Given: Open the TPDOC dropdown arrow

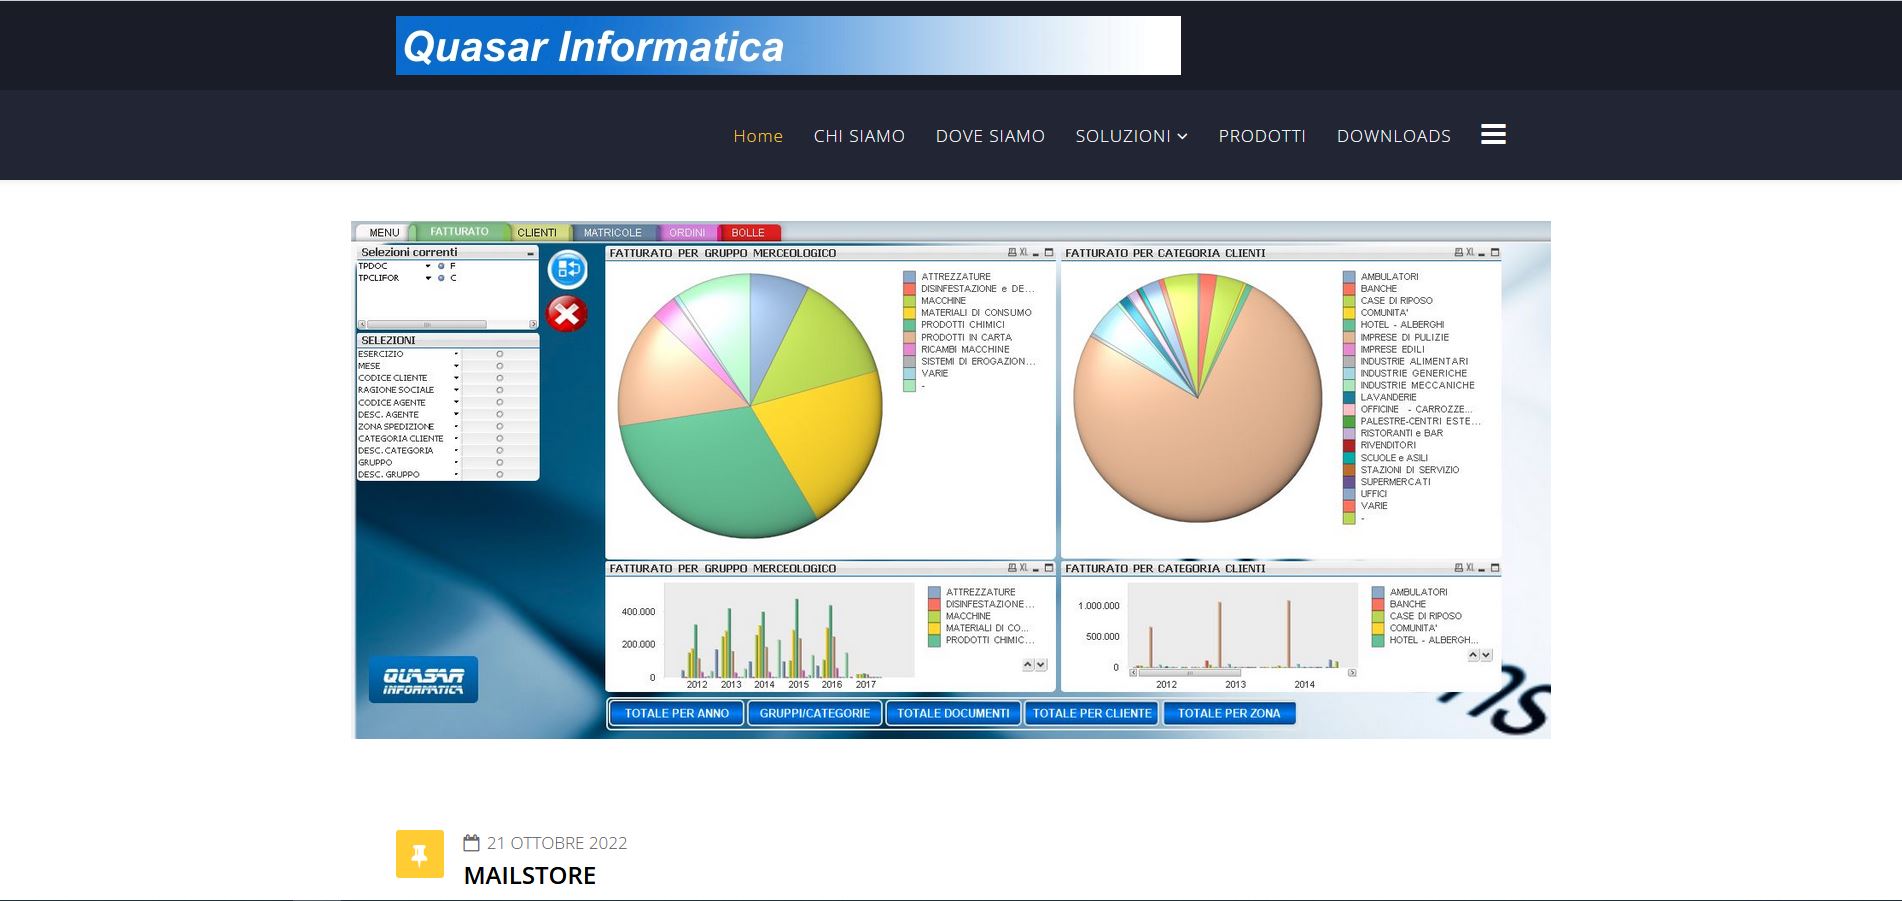Looking at the screenshot, I should pyautogui.click(x=428, y=266).
